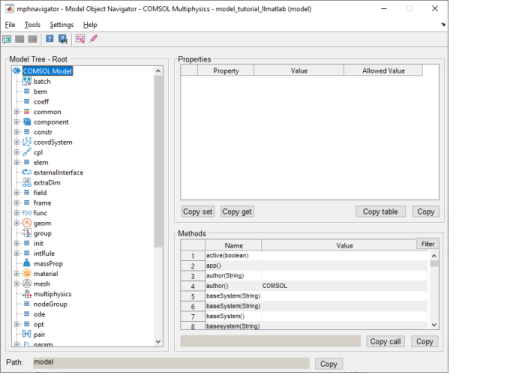Viewport: 510px width, 378px height.
Task: Click the Copy table button
Action: (x=380, y=212)
